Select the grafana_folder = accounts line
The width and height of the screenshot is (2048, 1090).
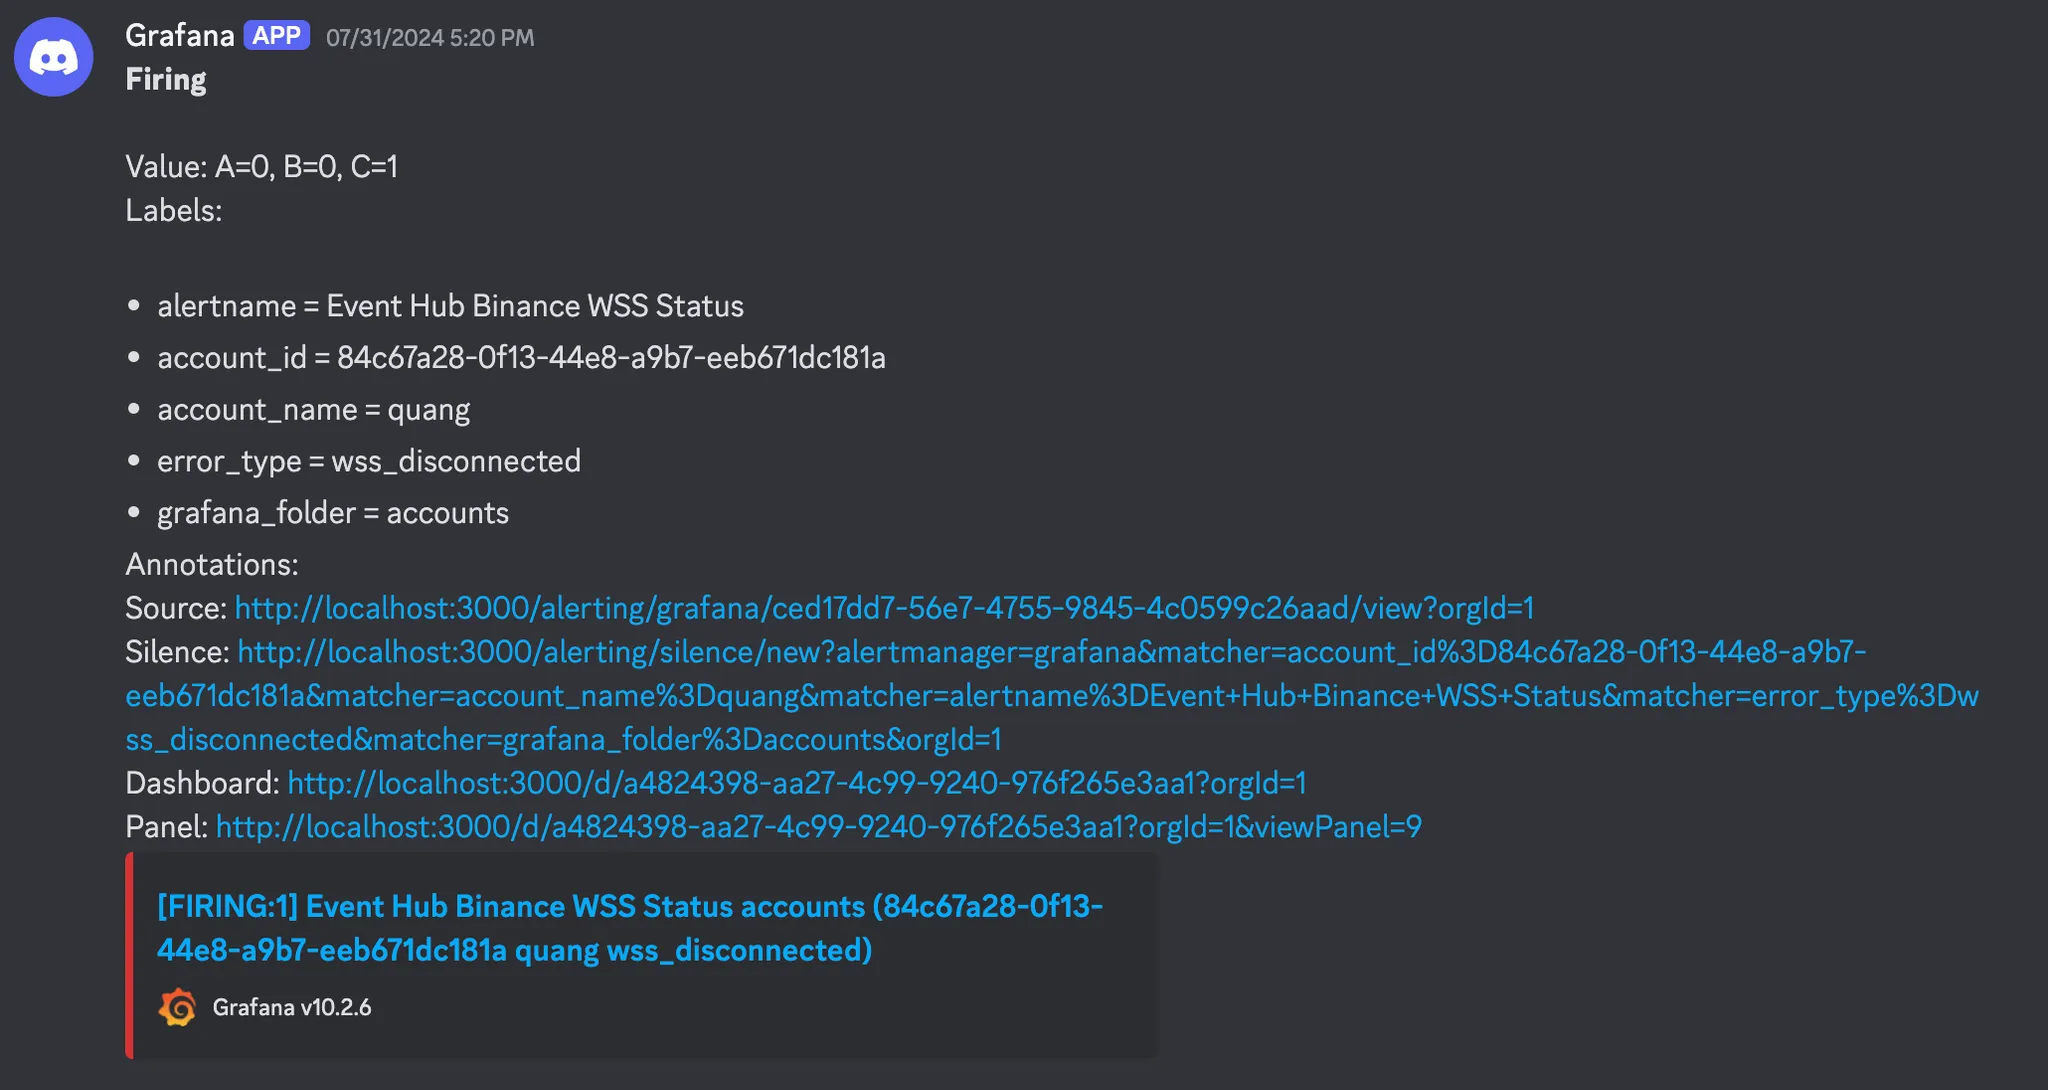click(333, 513)
